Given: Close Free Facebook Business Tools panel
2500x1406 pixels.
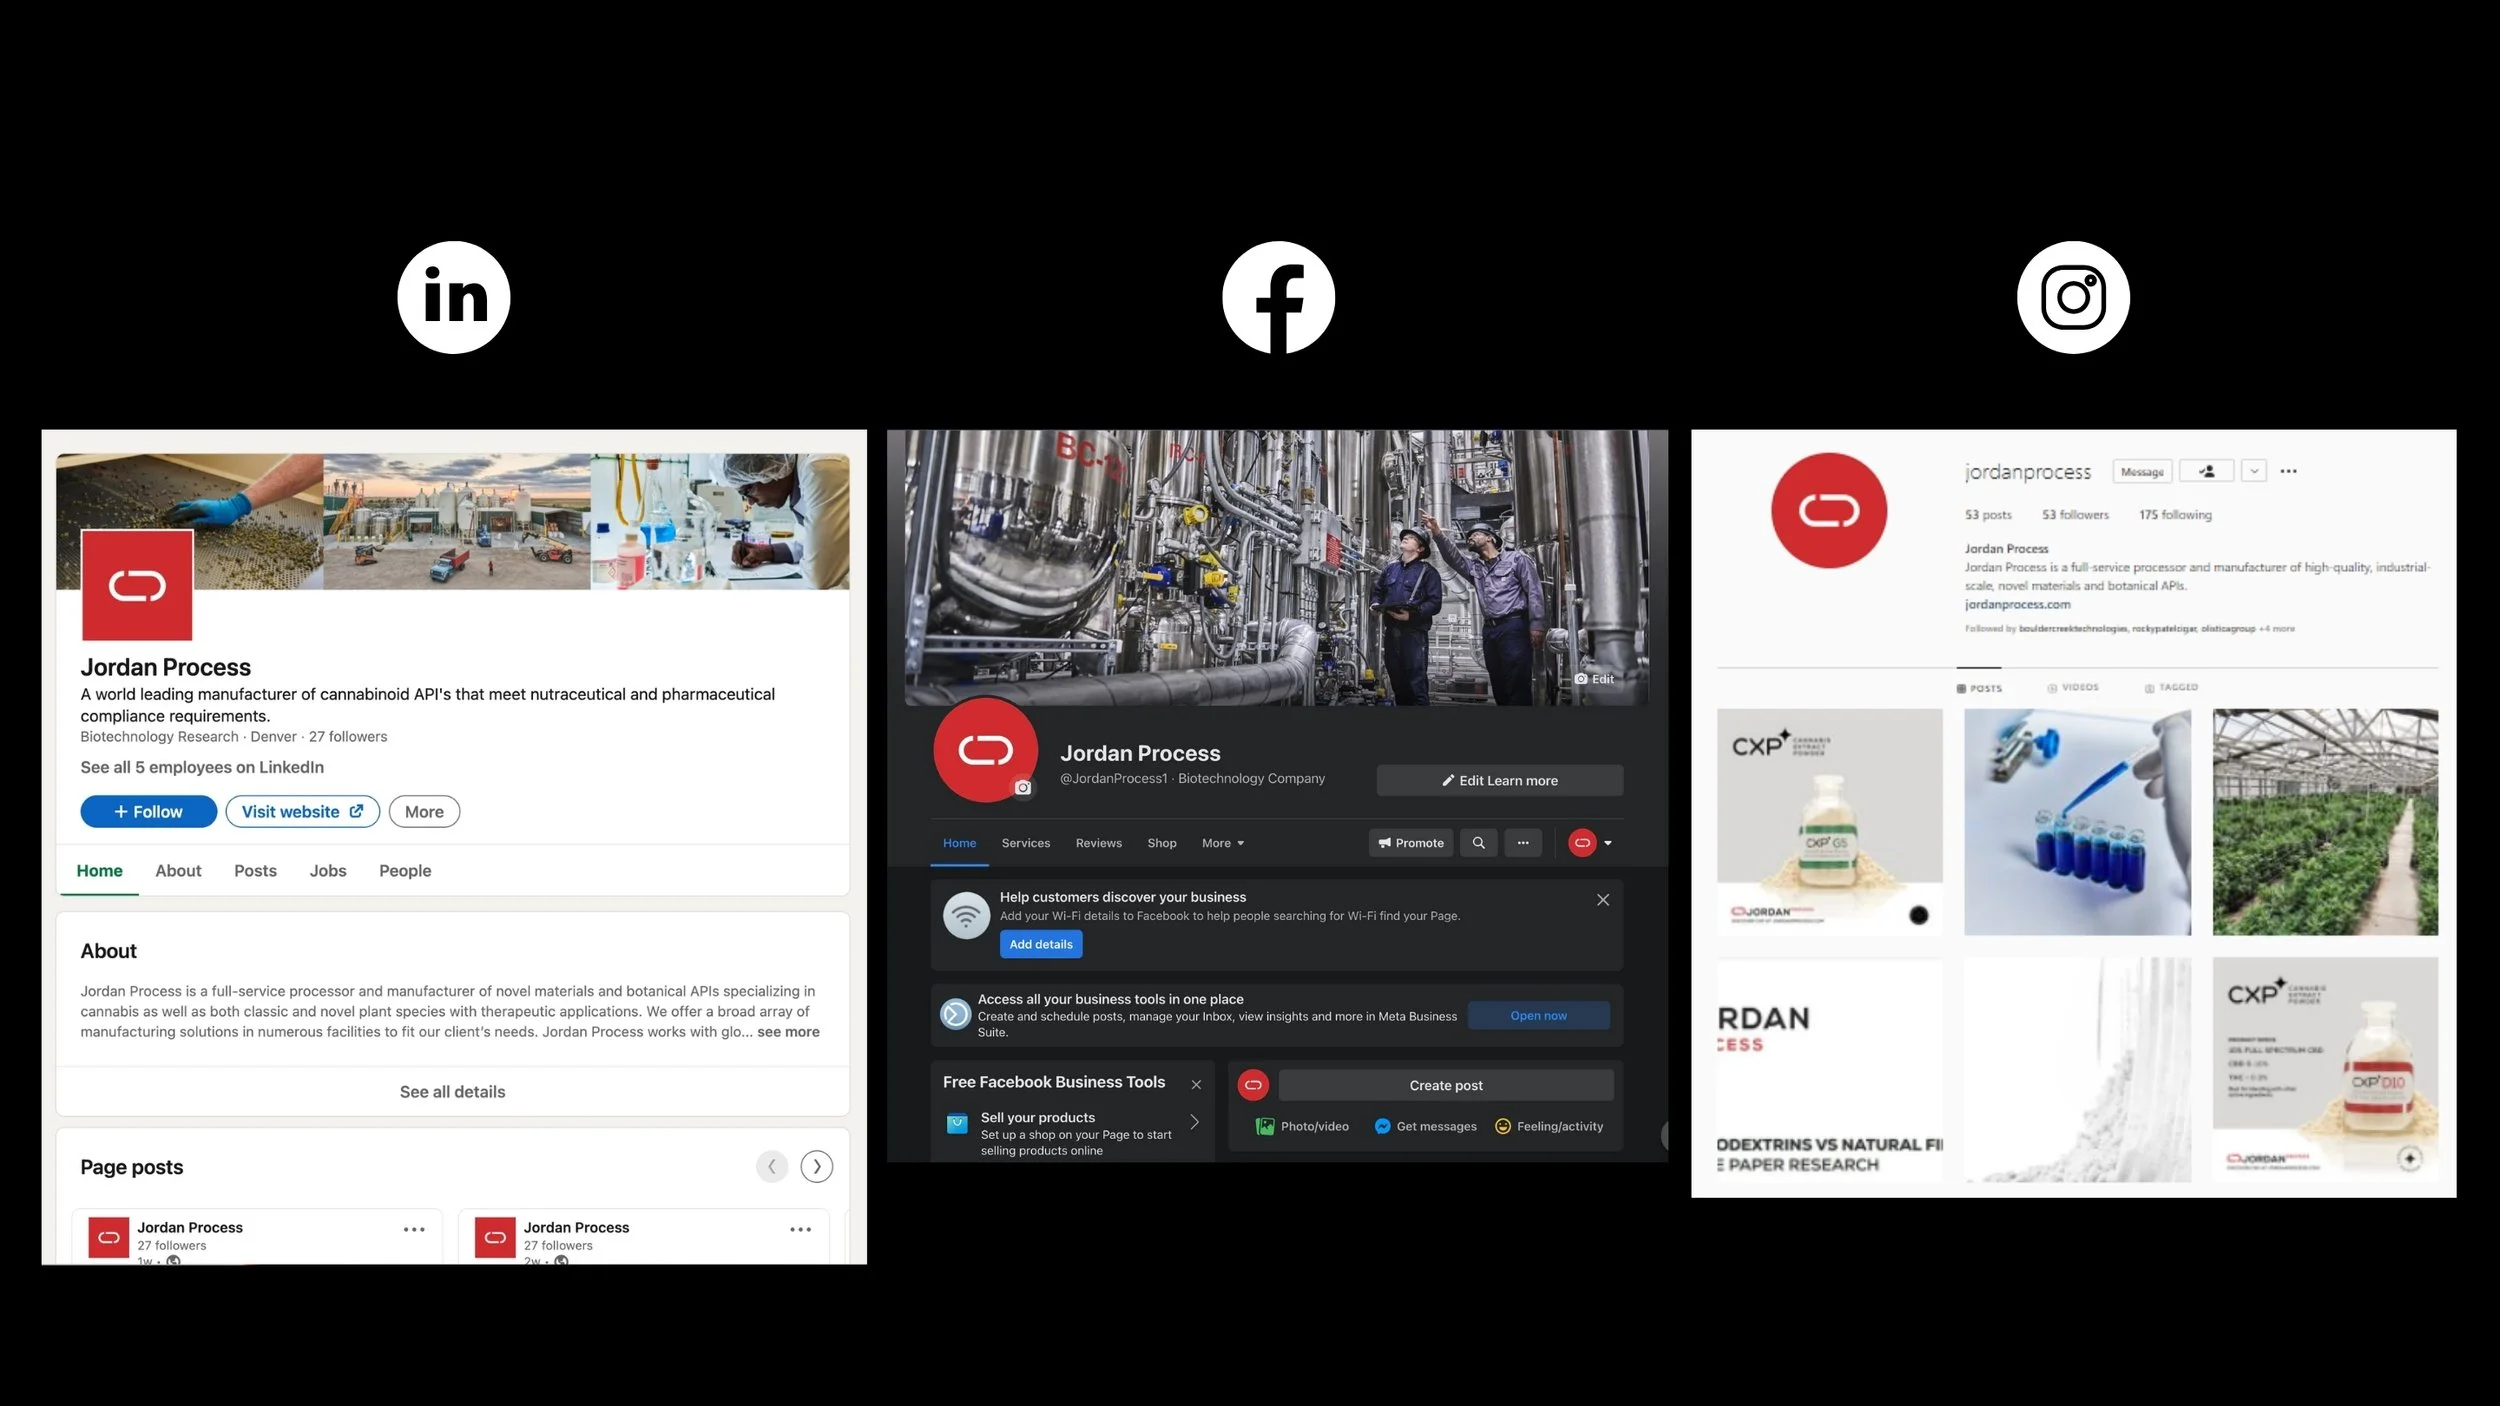Looking at the screenshot, I should click(x=1195, y=1084).
